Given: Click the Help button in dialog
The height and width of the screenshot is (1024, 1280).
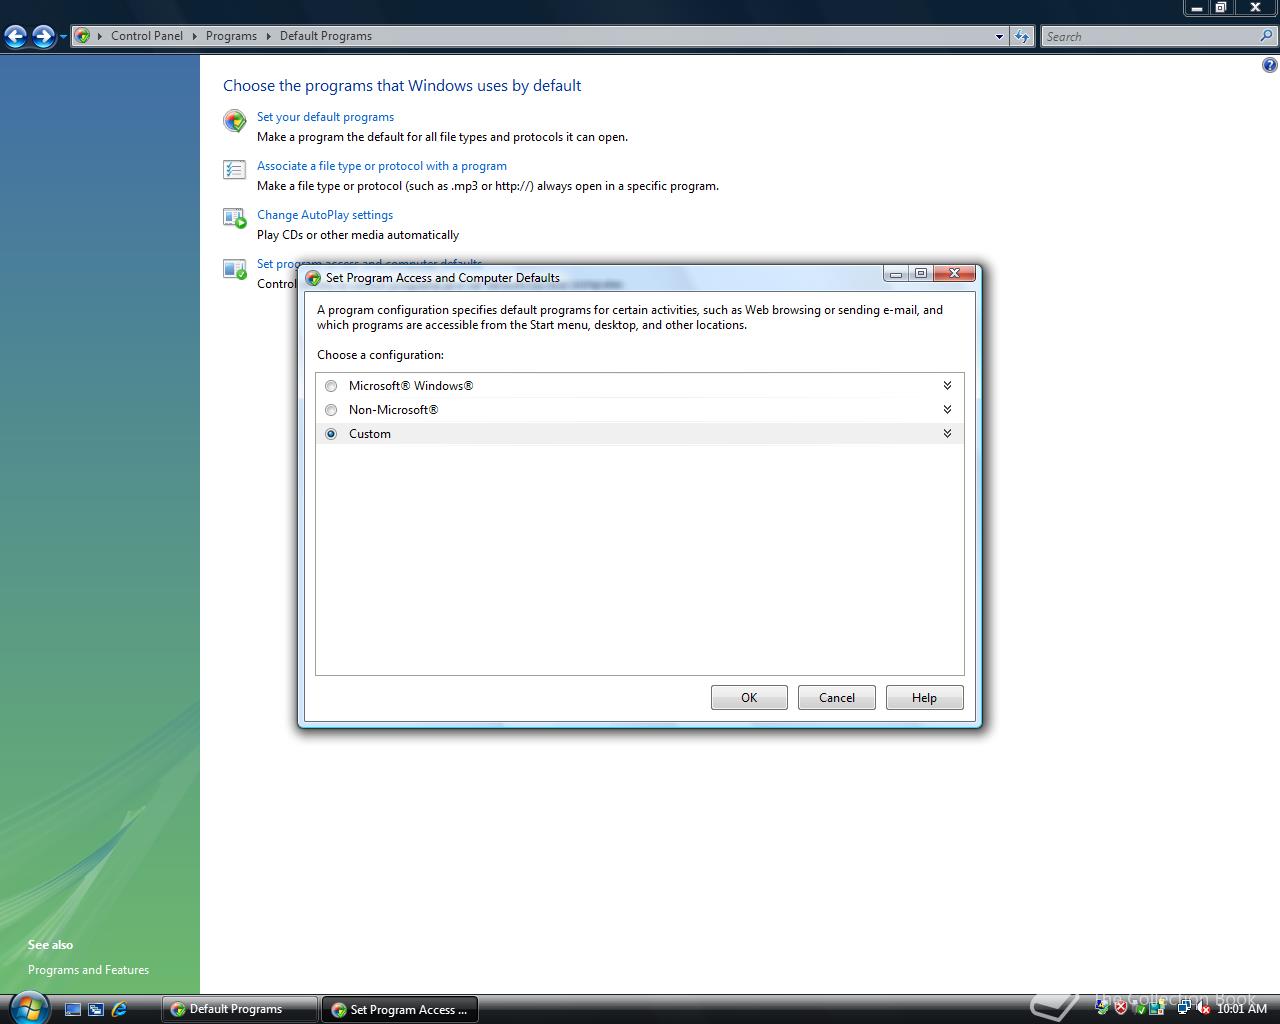Looking at the screenshot, I should pyautogui.click(x=924, y=698).
